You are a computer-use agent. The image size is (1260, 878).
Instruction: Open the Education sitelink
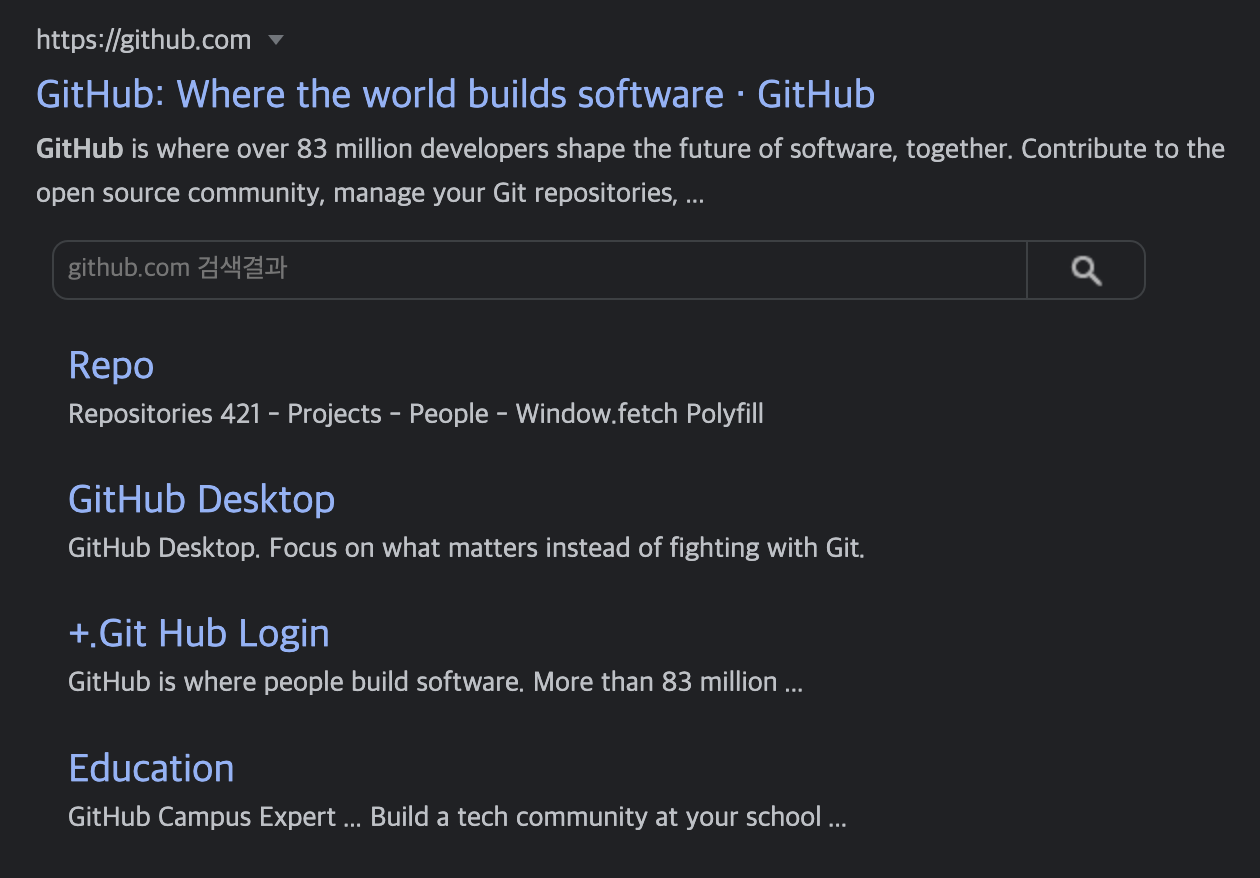pos(151,768)
